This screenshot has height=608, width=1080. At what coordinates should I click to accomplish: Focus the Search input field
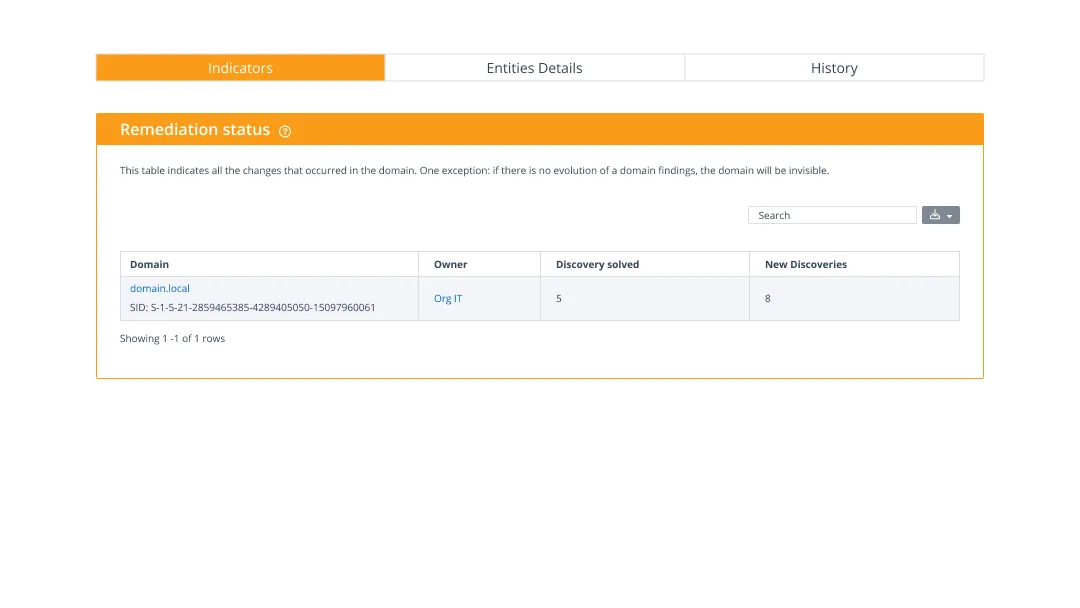(x=832, y=215)
